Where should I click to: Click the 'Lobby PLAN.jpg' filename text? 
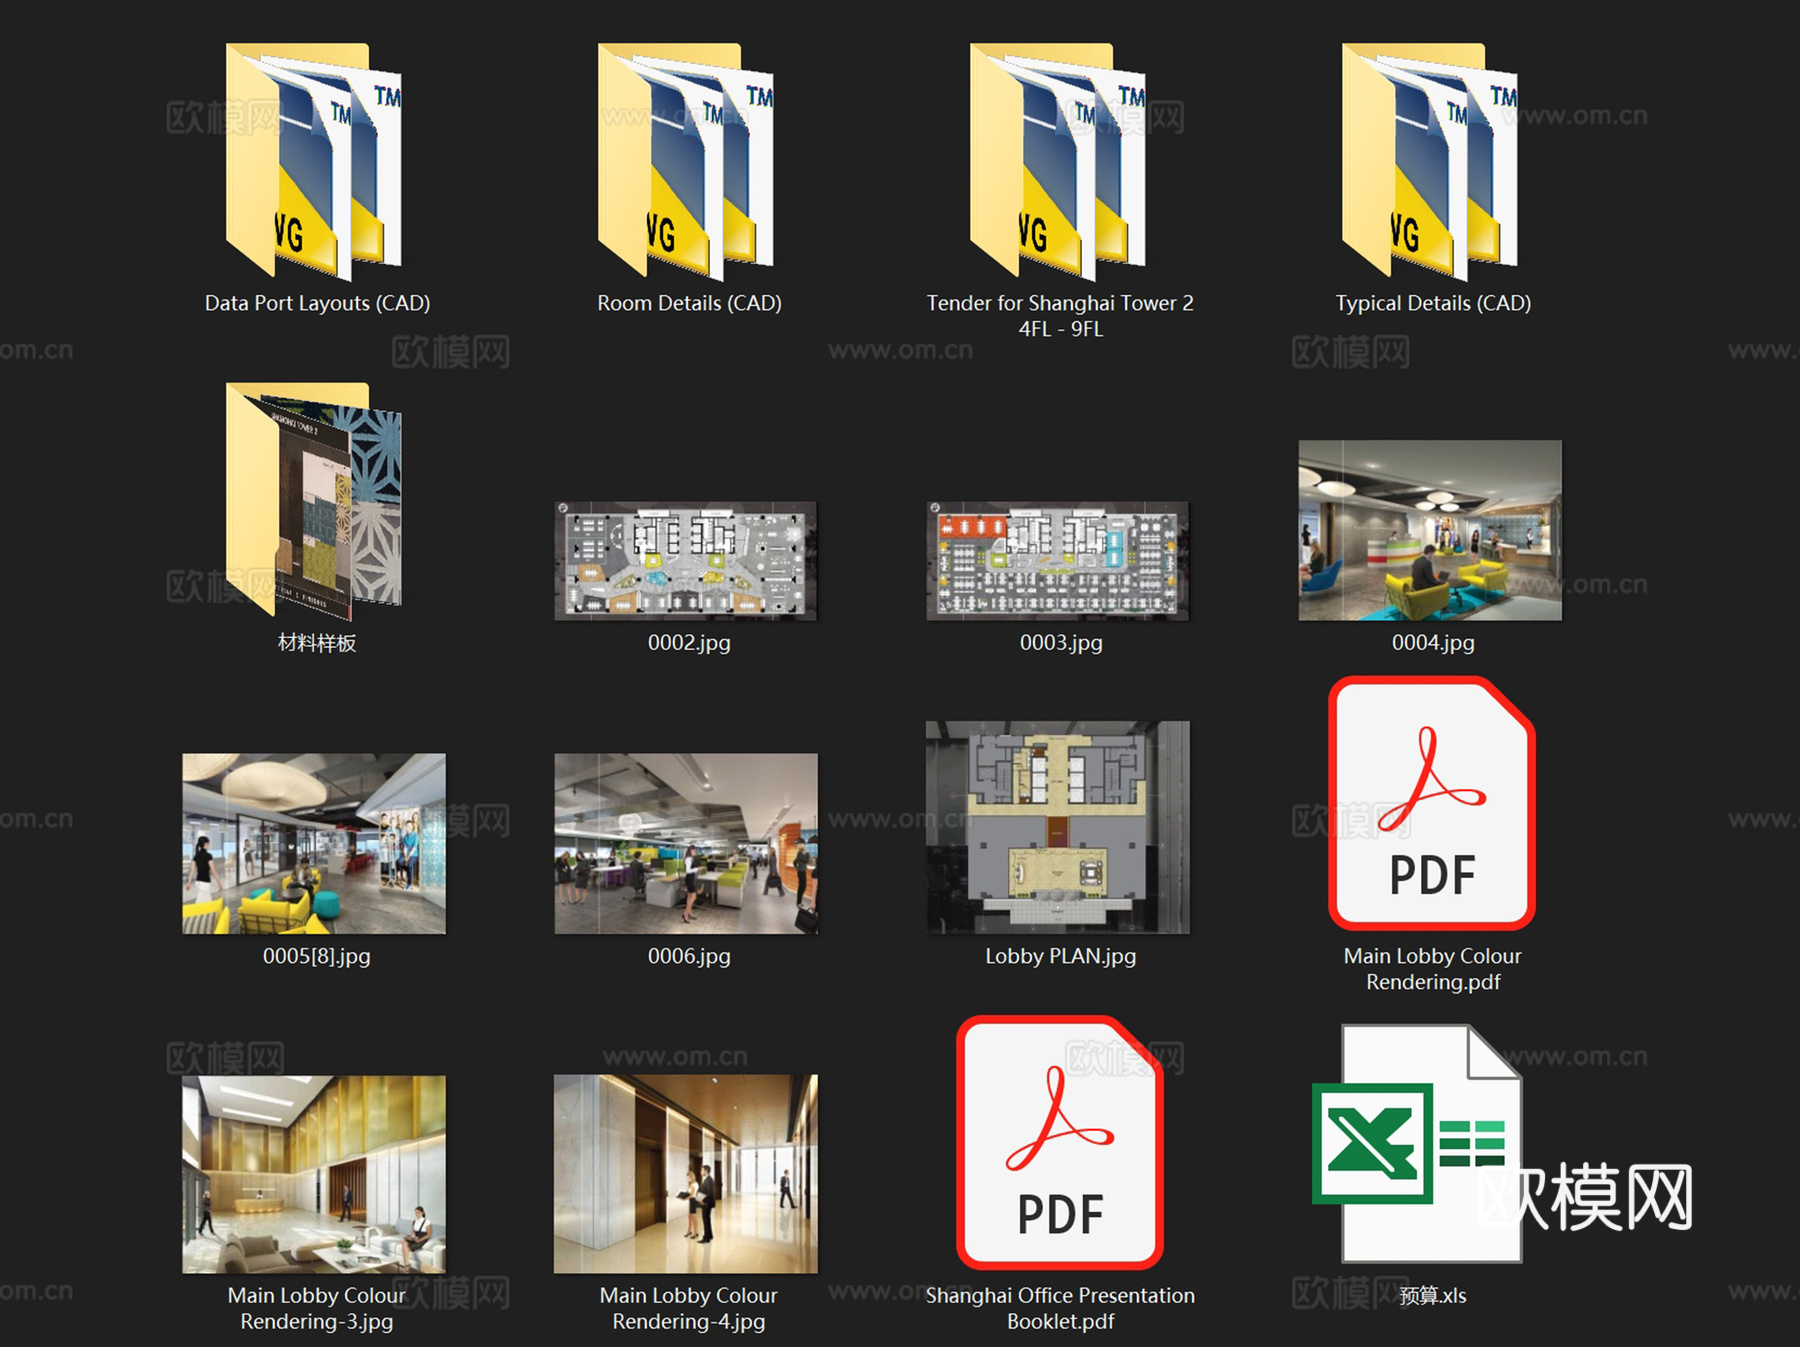click(x=1060, y=956)
